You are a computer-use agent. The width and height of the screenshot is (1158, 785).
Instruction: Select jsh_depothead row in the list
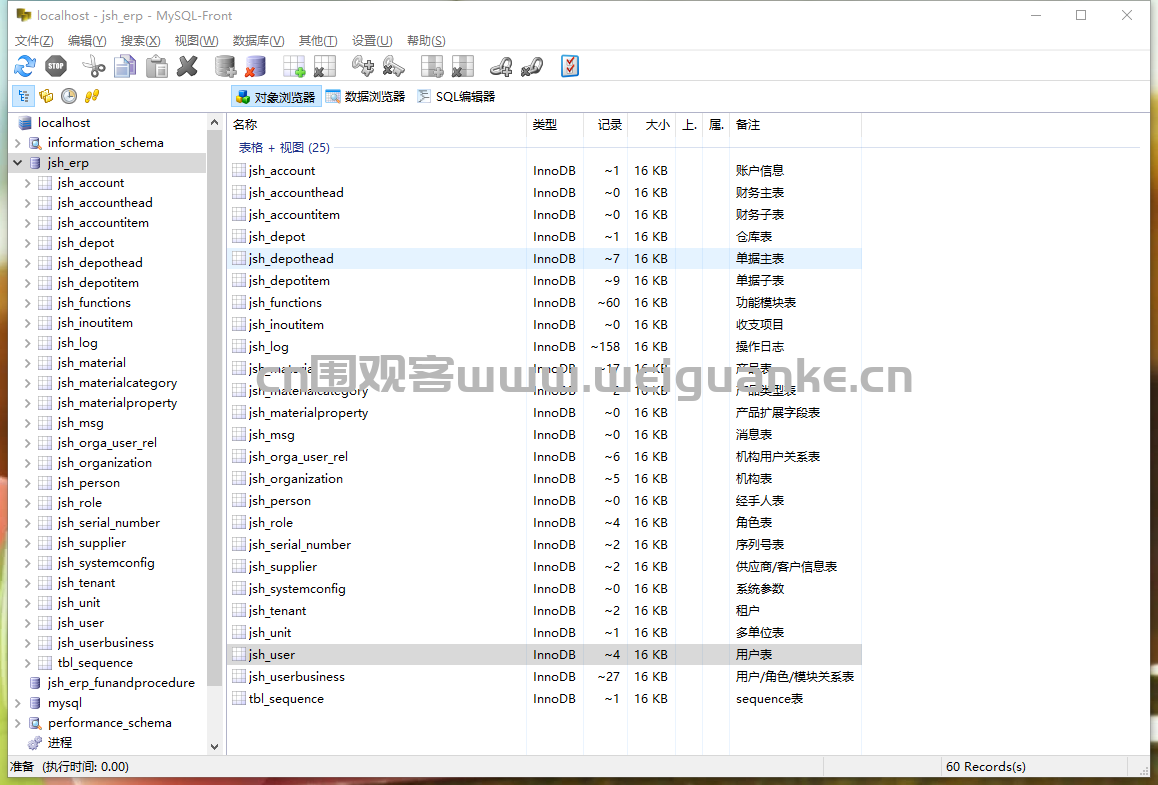tap(544, 258)
